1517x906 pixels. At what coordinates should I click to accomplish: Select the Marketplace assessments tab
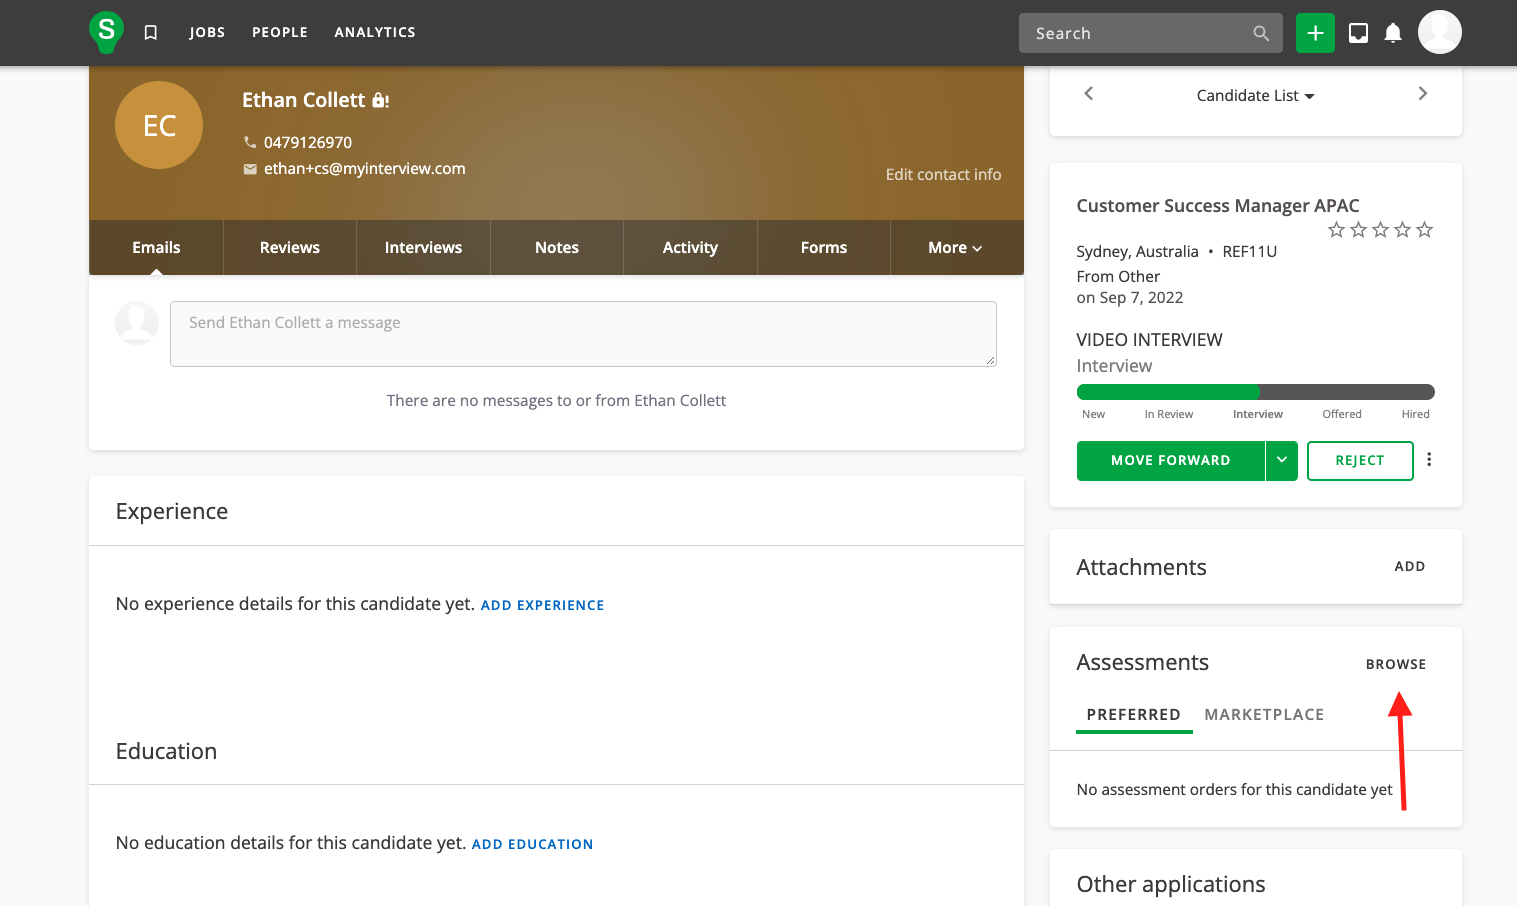pos(1264,715)
